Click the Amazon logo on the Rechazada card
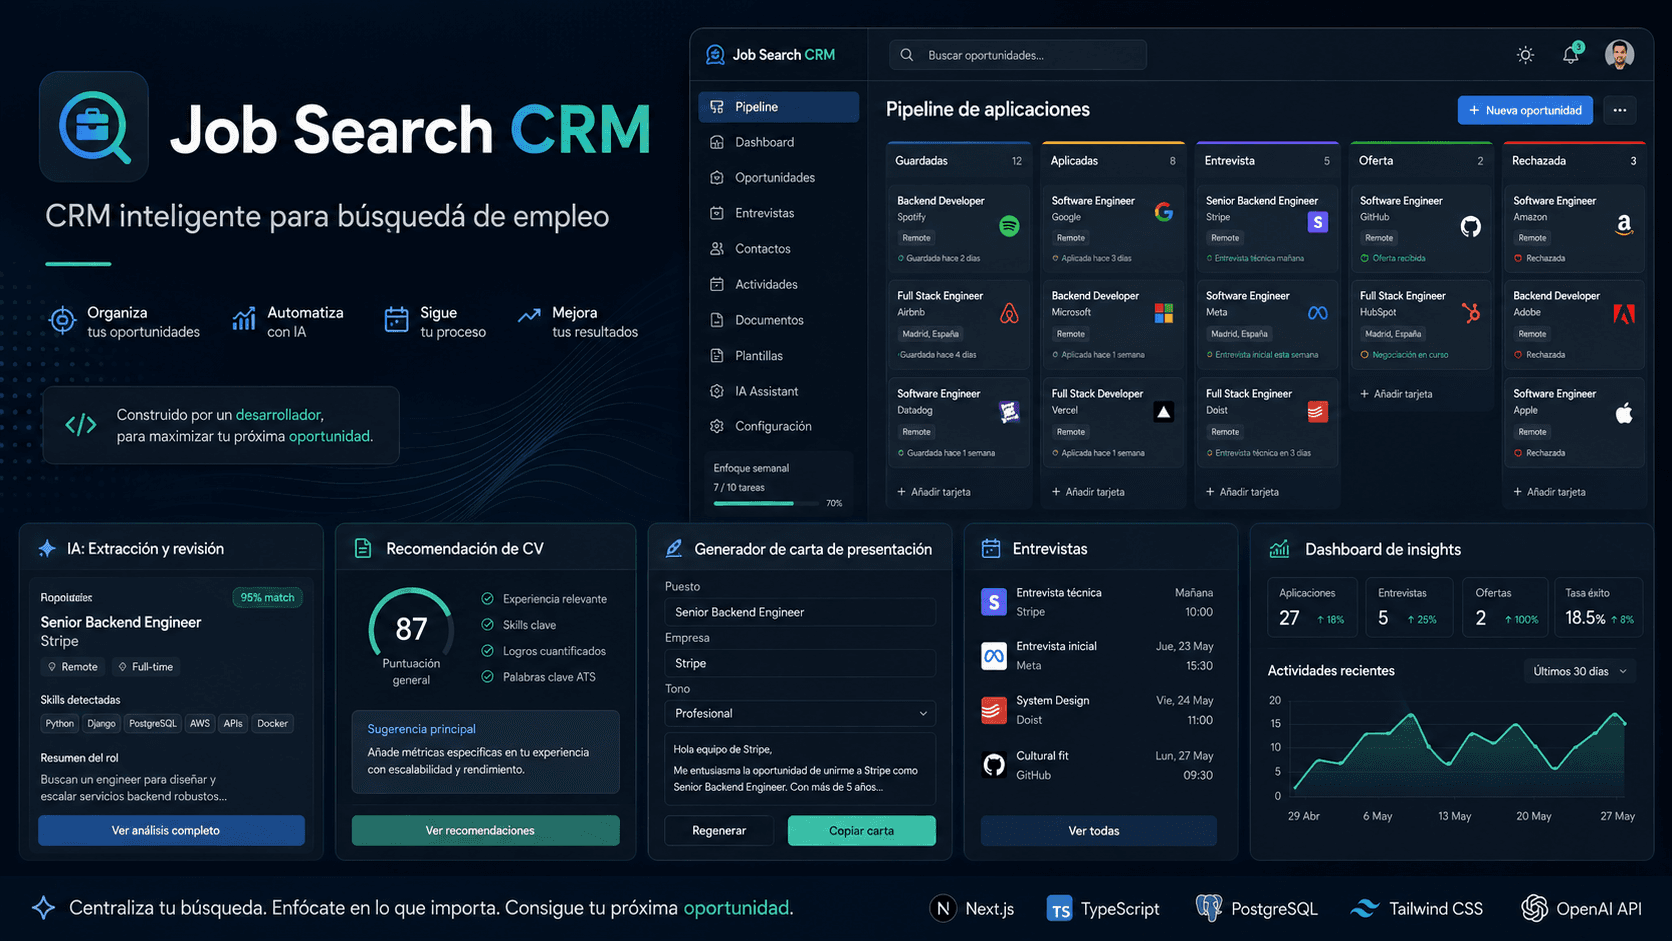 (1624, 226)
